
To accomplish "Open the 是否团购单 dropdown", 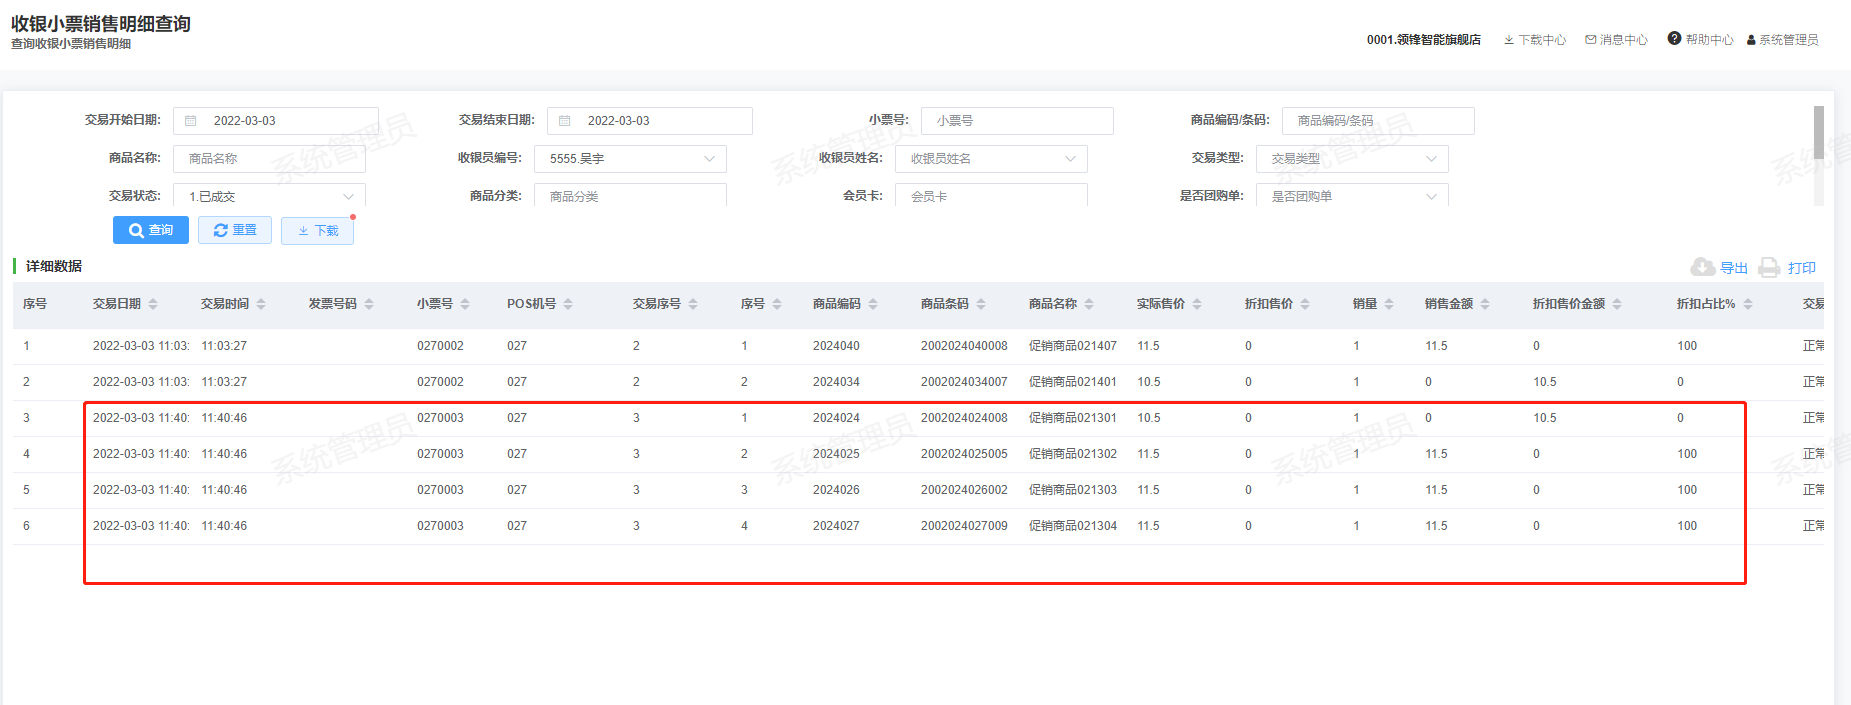I will pyautogui.click(x=1352, y=196).
